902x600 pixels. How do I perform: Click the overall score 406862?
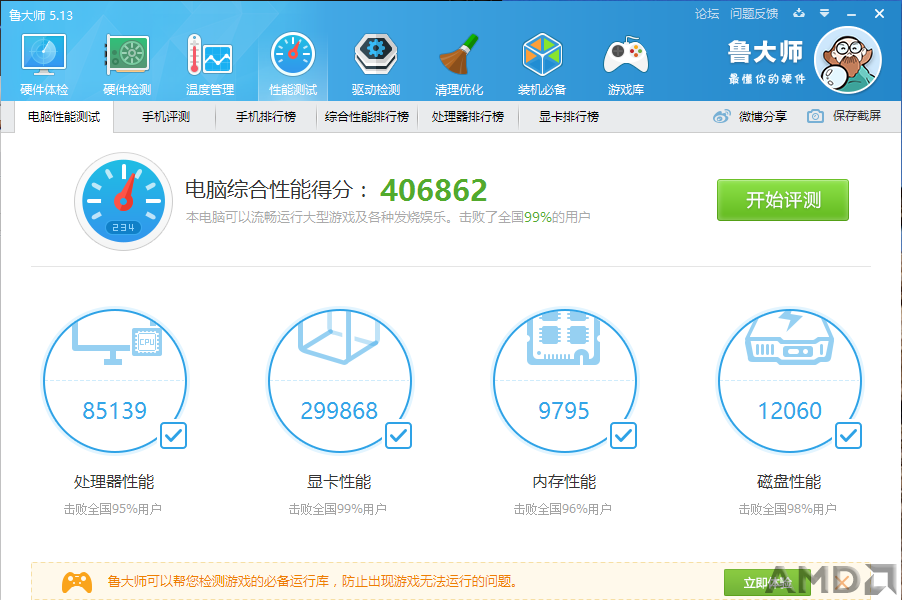click(434, 190)
